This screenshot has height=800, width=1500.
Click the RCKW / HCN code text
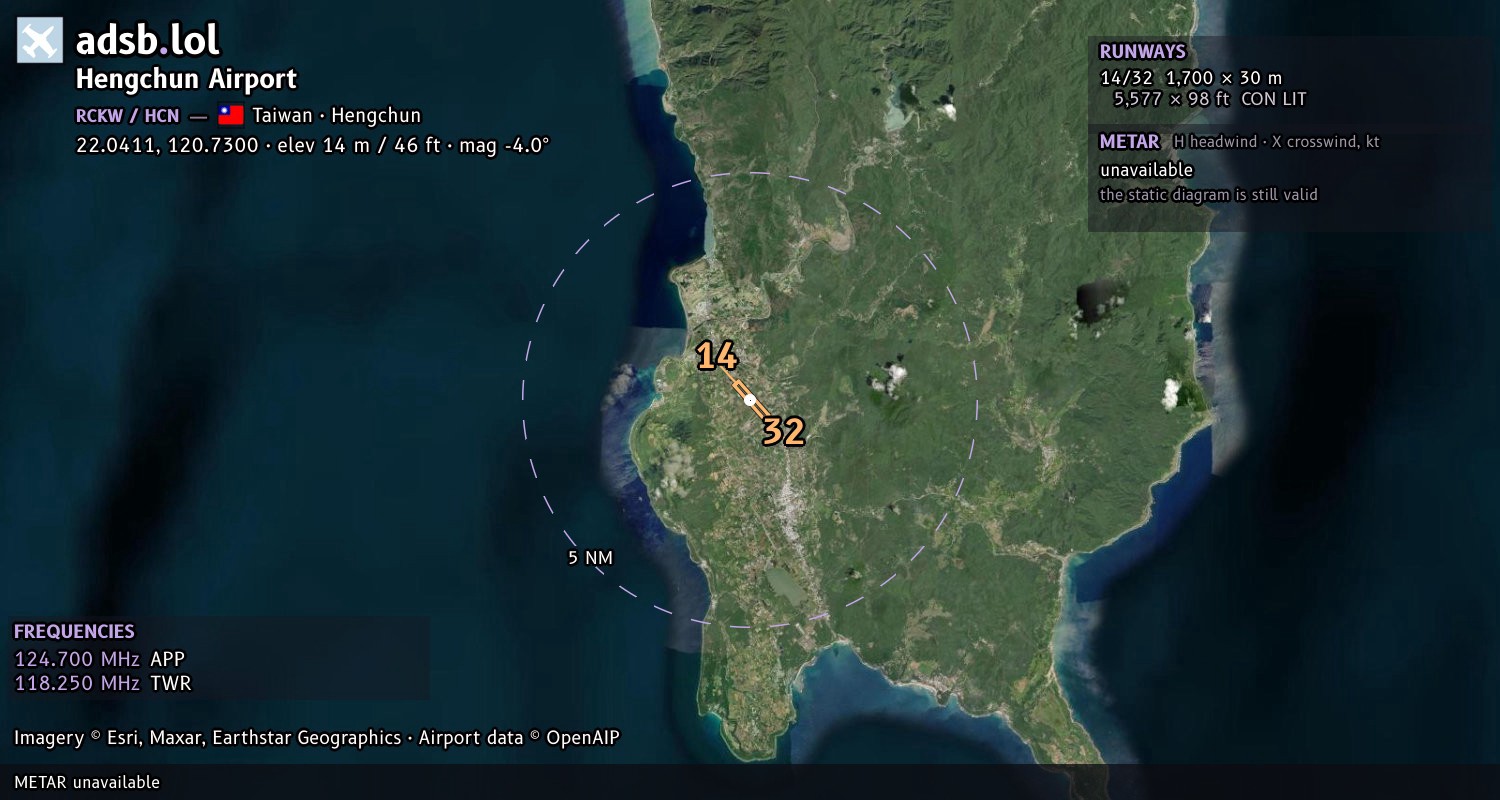128,115
